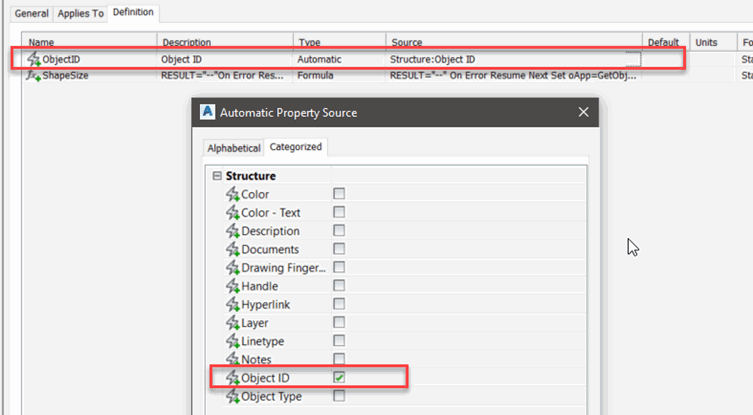Click the Hyperlink property icon
753x415 pixels.
(x=233, y=304)
